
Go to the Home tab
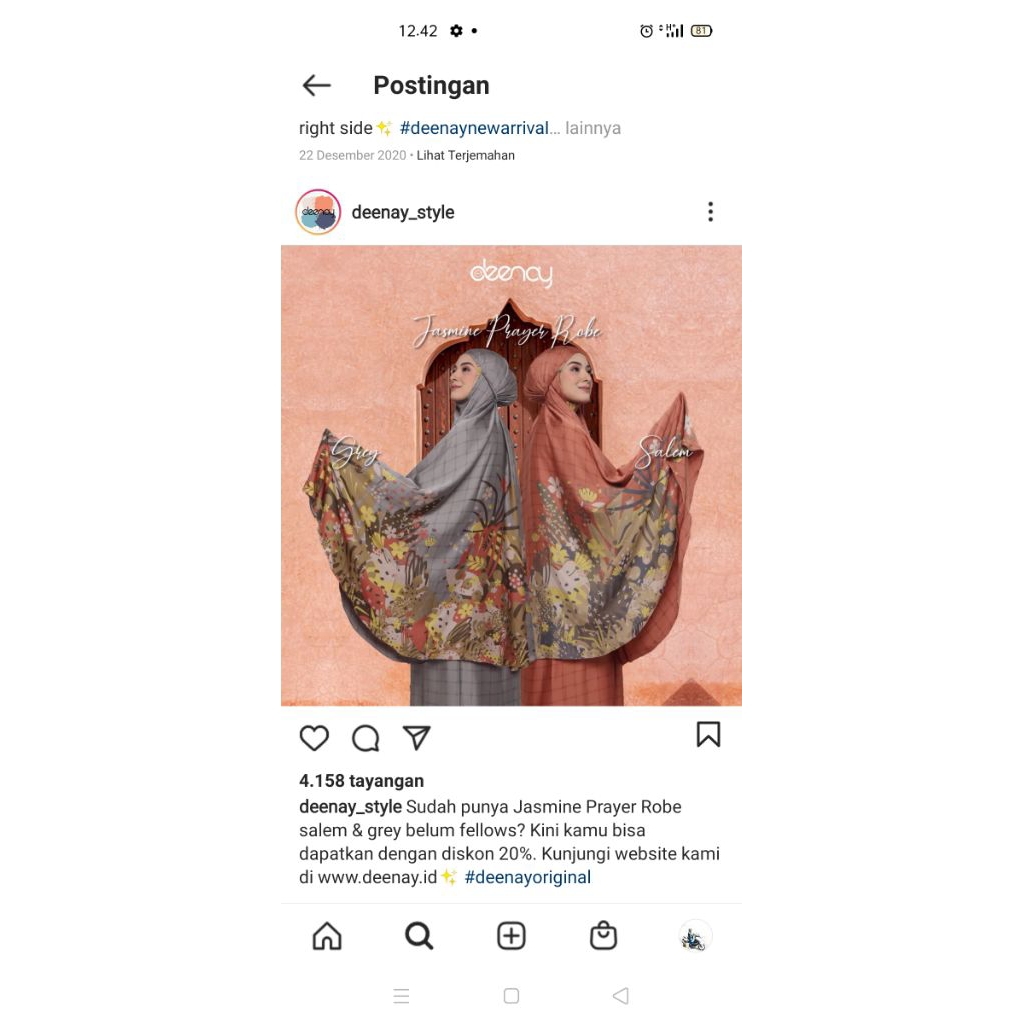(x=327, y=936)
